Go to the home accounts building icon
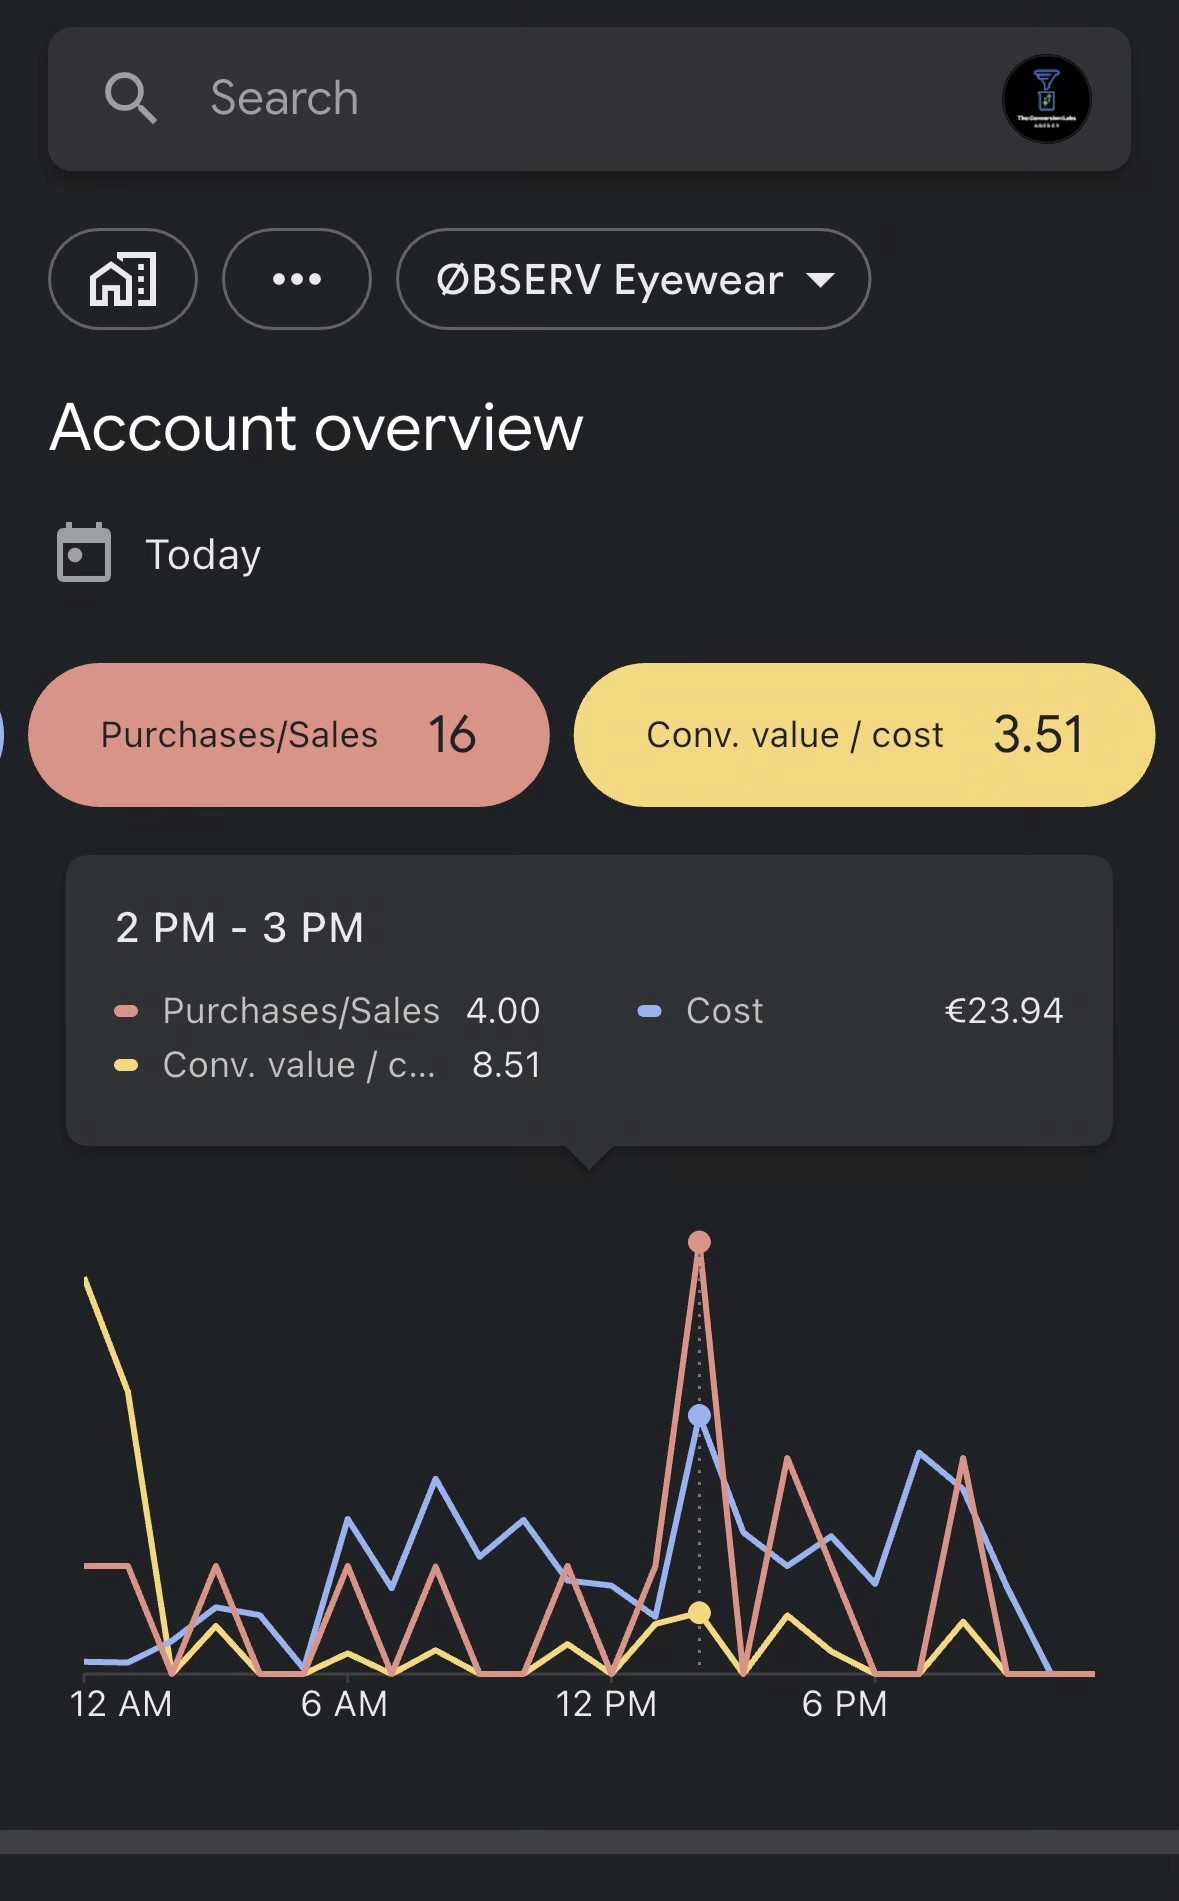Viewport: 1179px width, 1901px height. [x=123, y=279]
